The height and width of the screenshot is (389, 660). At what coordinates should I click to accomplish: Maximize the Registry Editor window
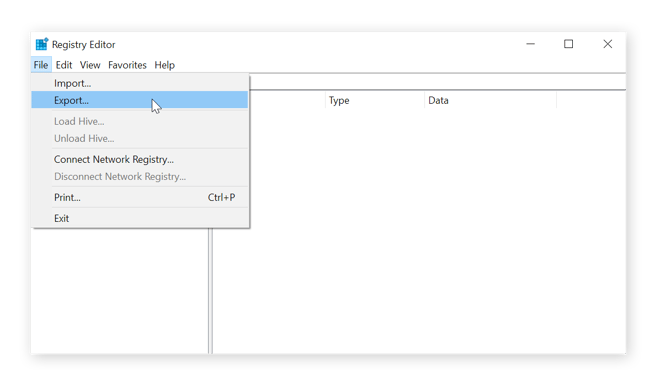tap(569, 44)
